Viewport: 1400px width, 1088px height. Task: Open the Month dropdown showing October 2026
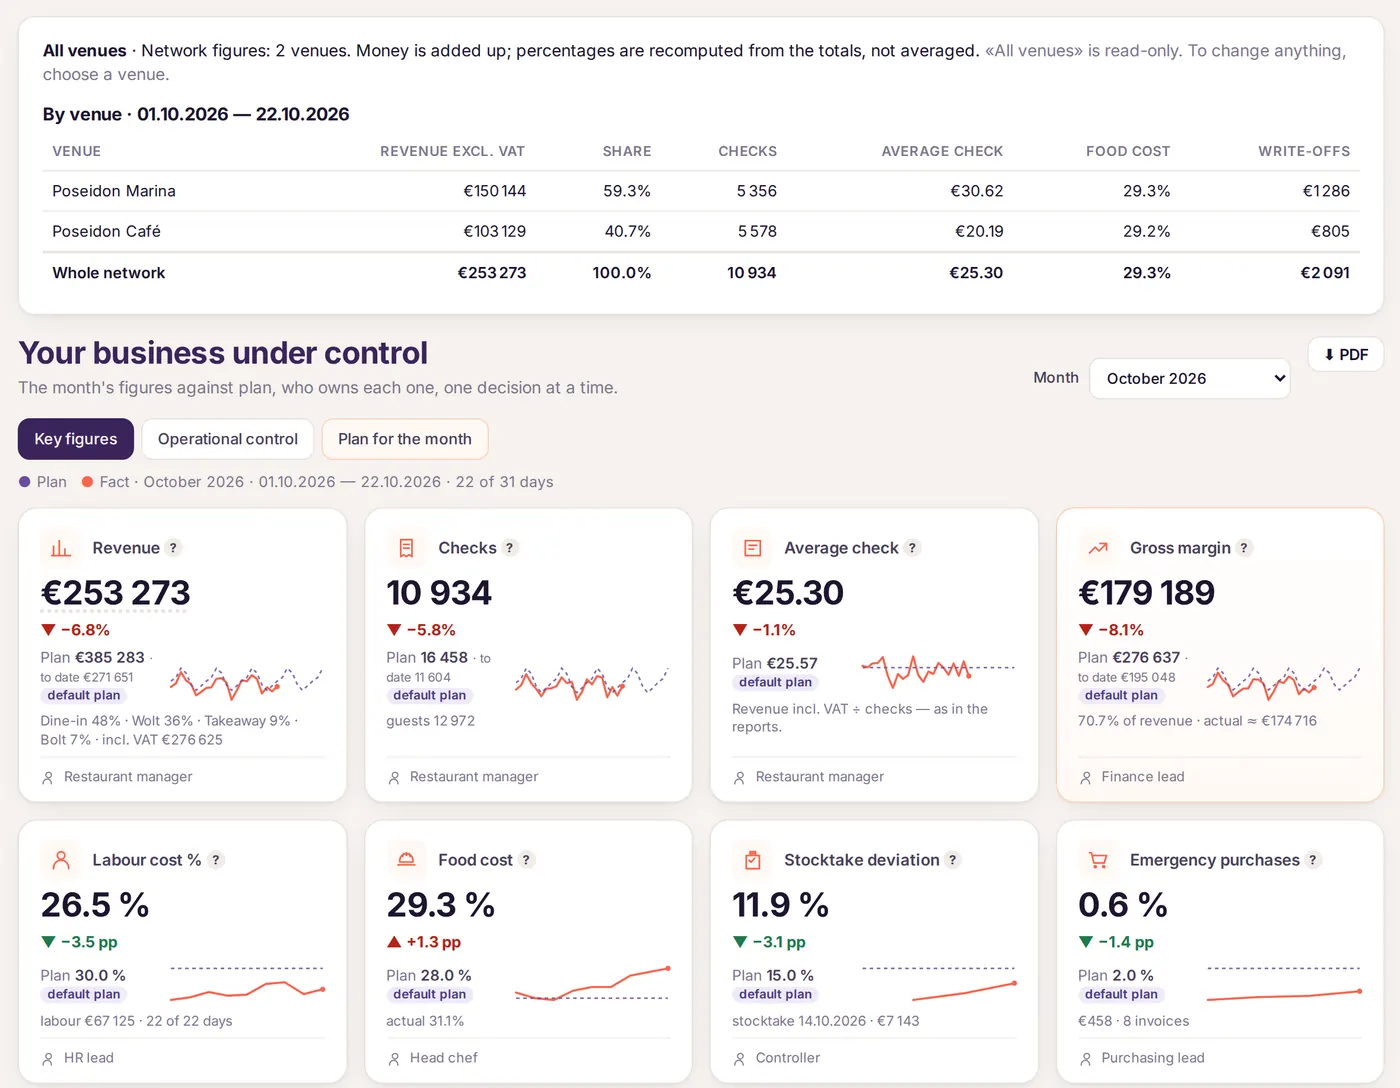tap(1190, 378)
